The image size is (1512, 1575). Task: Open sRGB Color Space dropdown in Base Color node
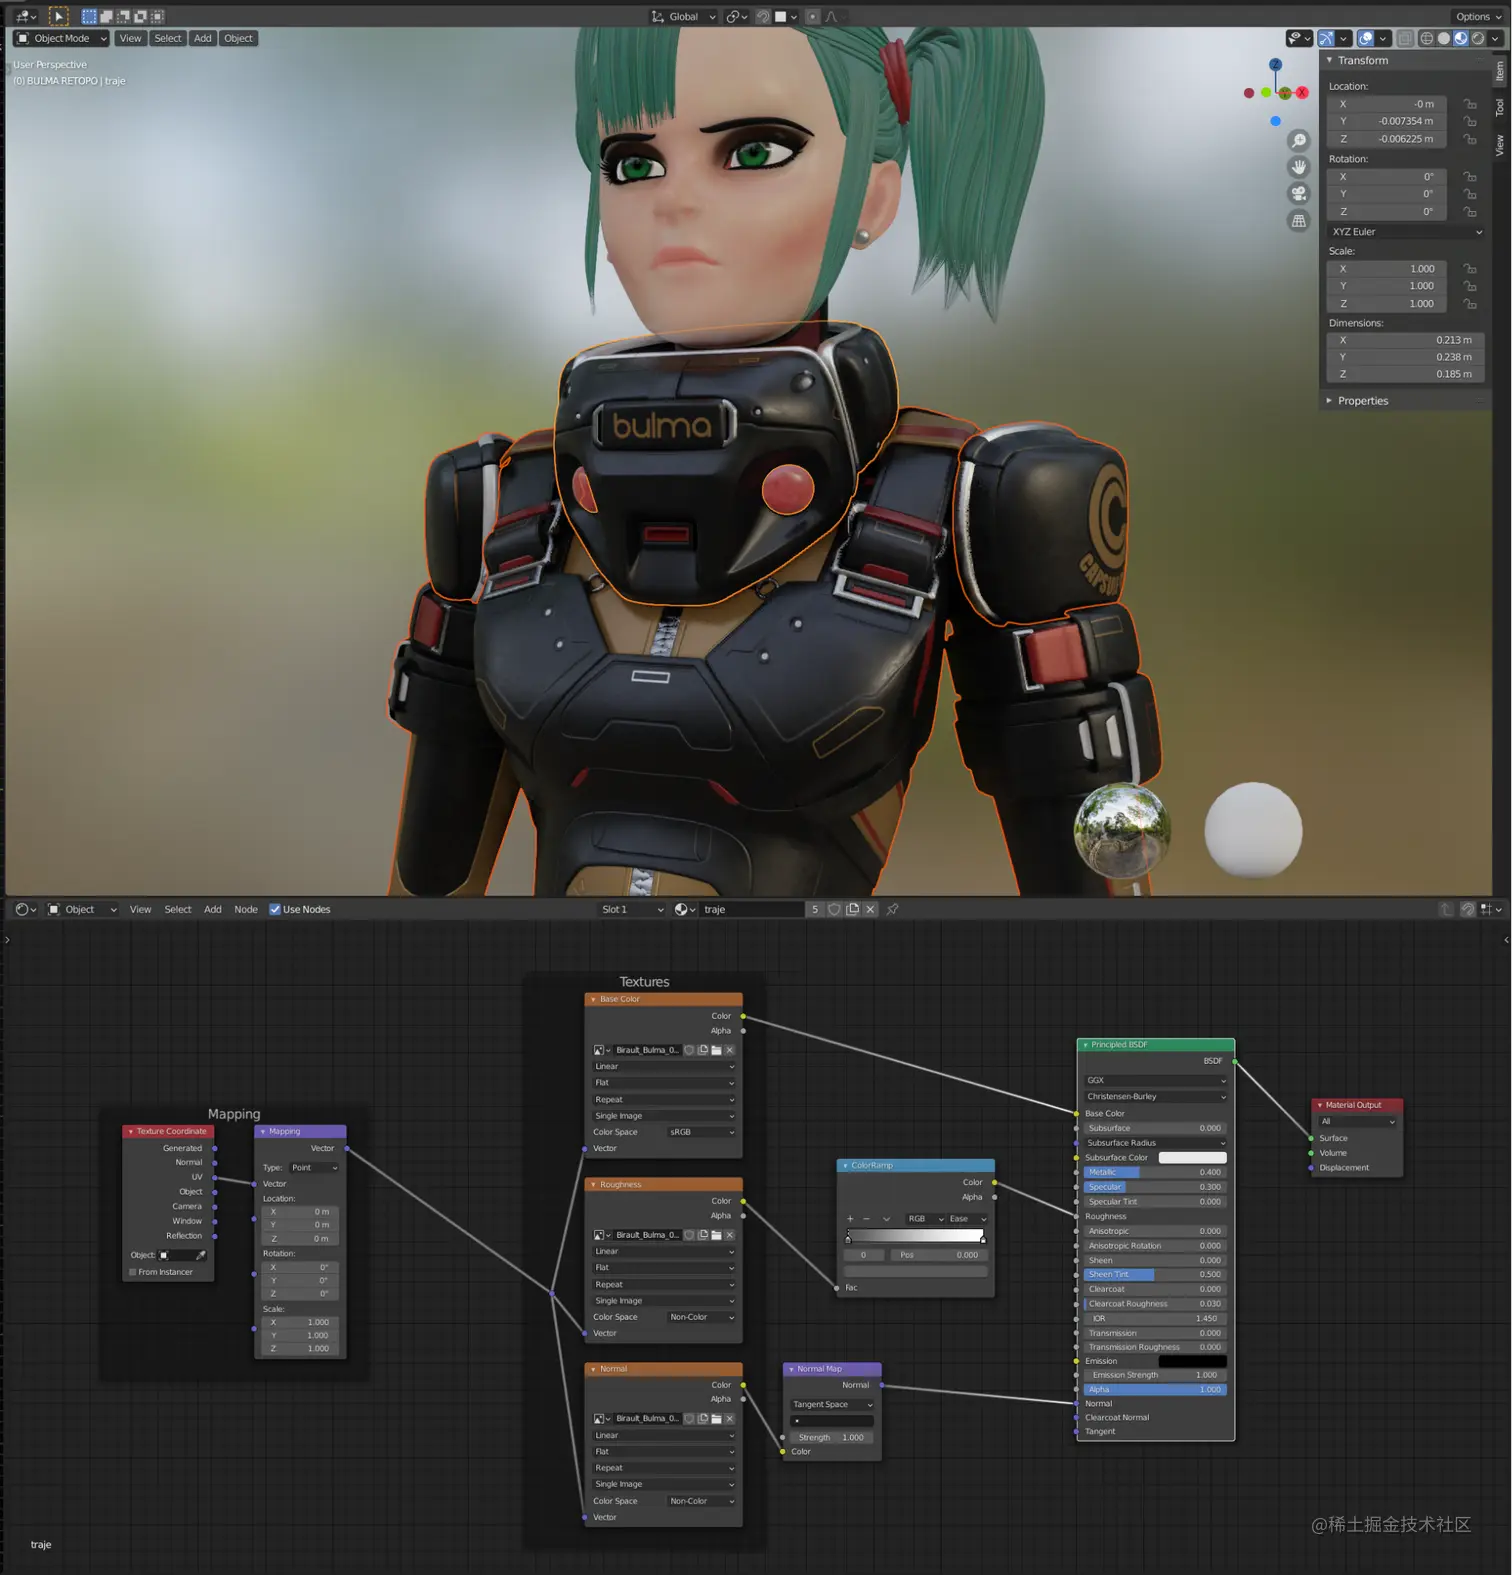[x=702, y=1132]
